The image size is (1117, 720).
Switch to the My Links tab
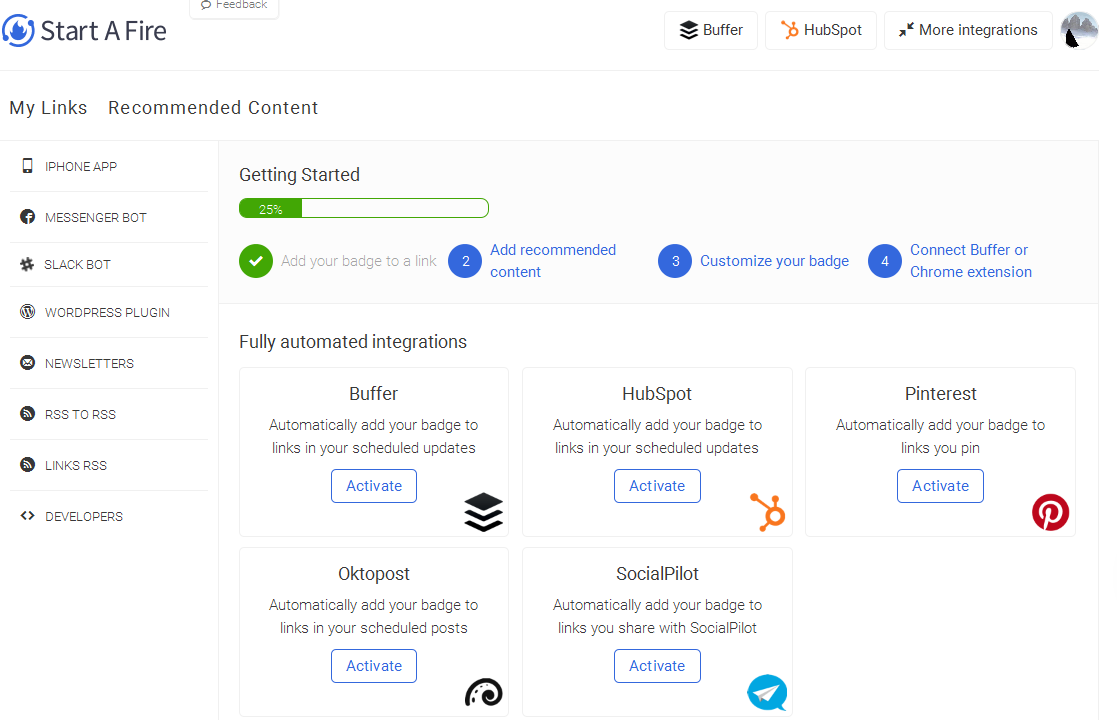pos(48,108)
